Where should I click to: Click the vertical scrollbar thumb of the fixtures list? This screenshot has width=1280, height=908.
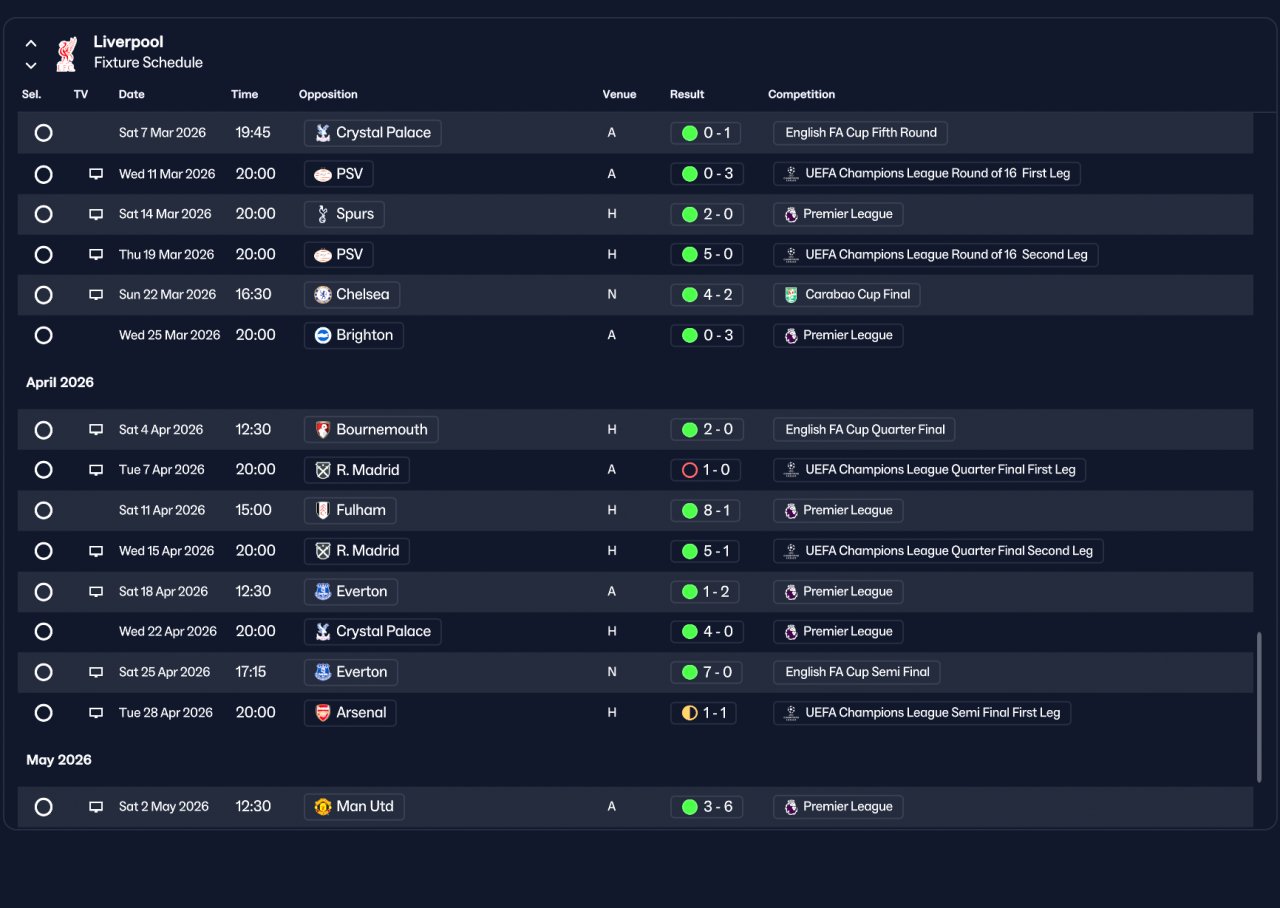pyautogui.click(x=1258, y=707)
